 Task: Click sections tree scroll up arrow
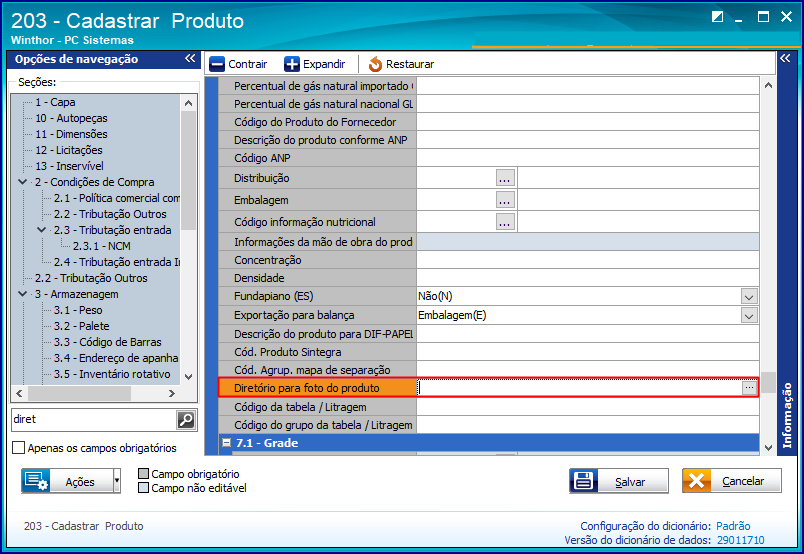[188, 103]
